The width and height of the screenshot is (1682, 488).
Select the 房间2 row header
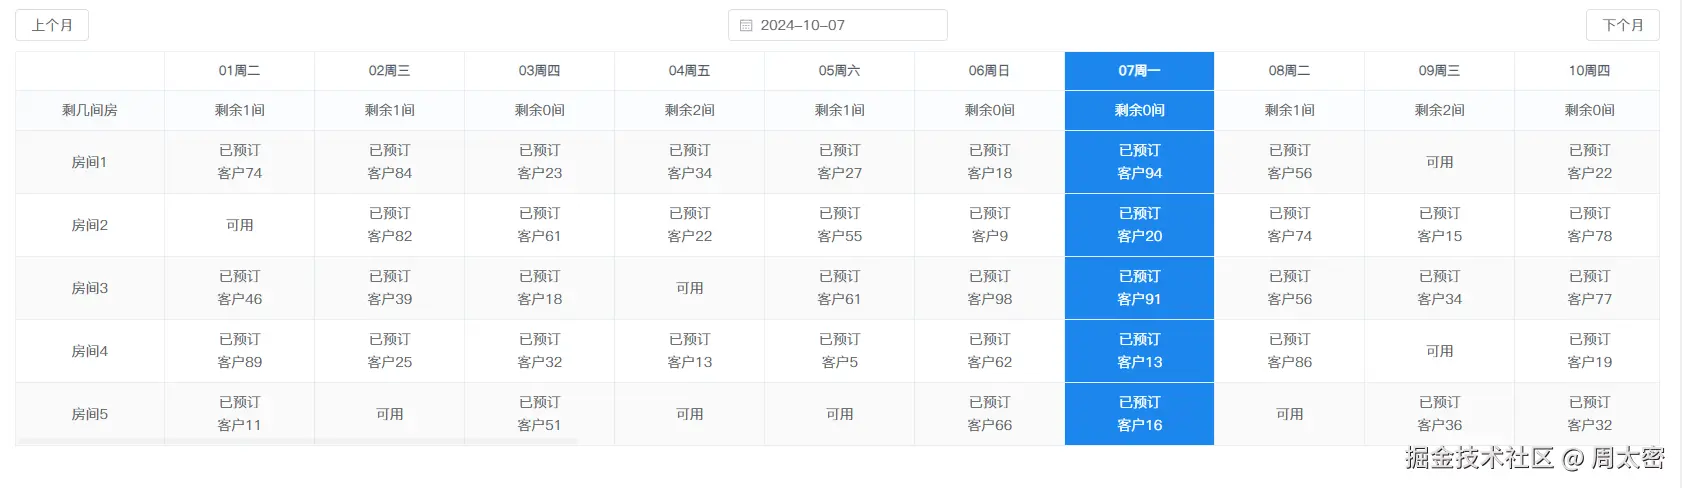point(90,225)
